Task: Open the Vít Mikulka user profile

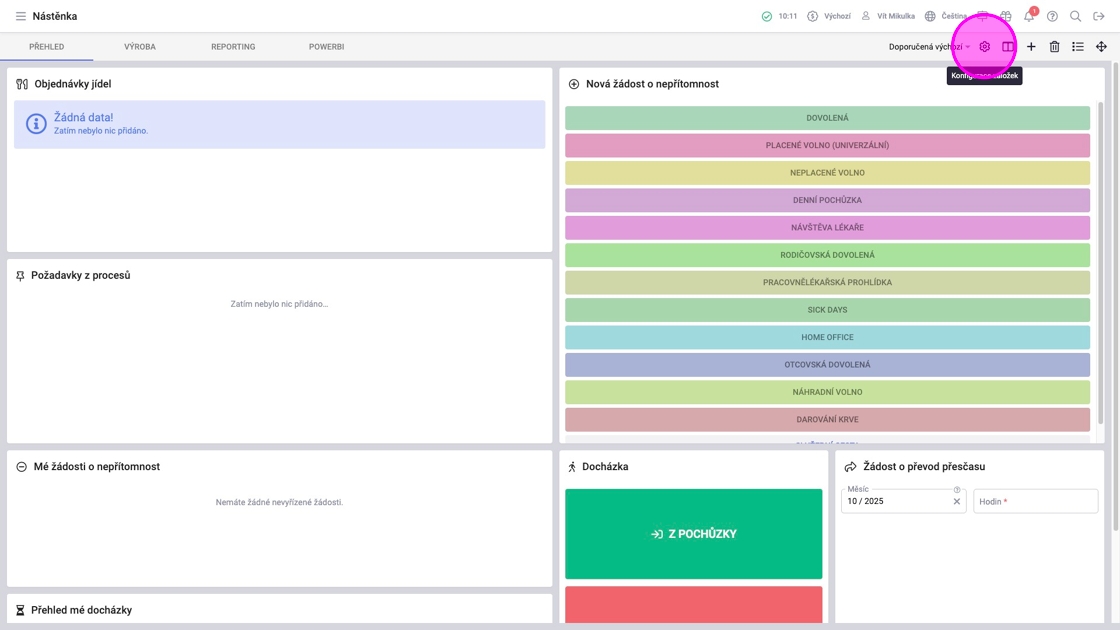Action: 888,16
